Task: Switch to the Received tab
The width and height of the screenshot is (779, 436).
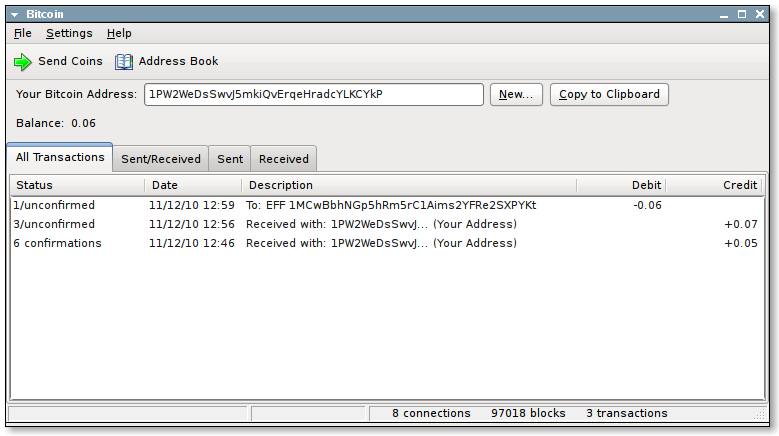Action: click(284, 159)
